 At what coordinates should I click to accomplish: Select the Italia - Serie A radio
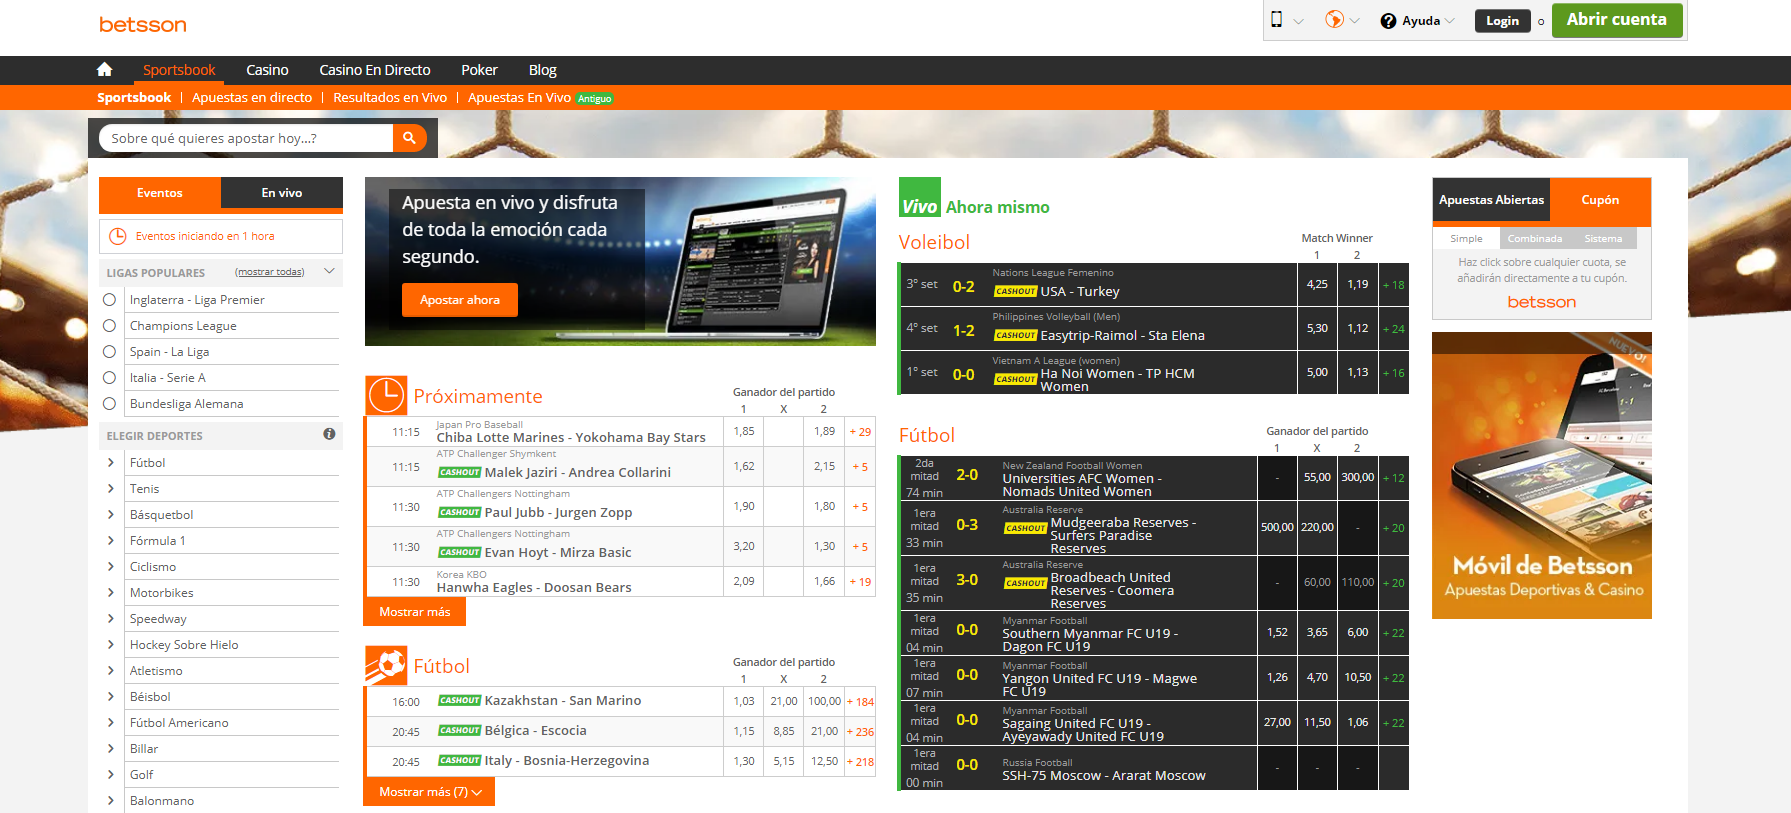click(110, 377)
